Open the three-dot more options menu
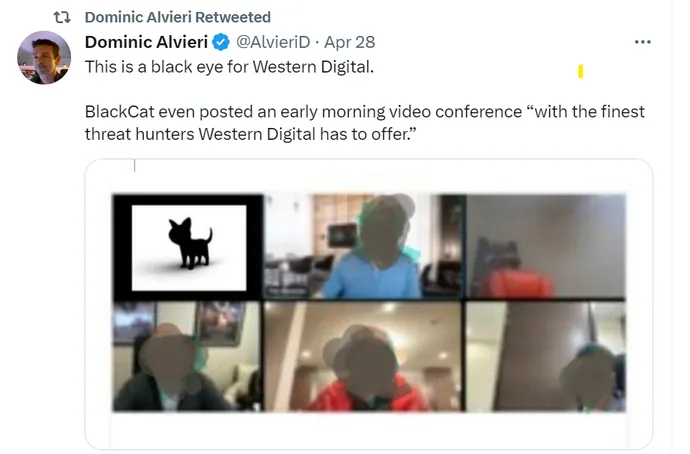Image resolution: width=690 pixels, height=454 pixels. pos(642,42)
